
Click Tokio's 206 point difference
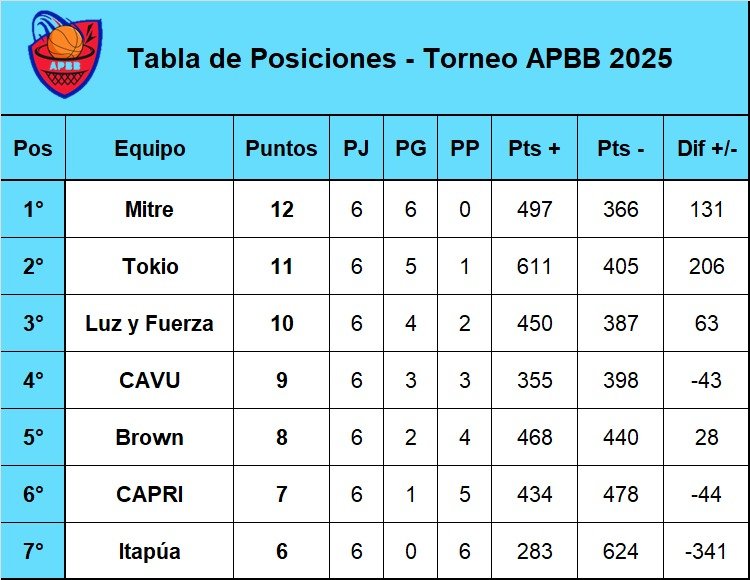click(x=706, y=267)
